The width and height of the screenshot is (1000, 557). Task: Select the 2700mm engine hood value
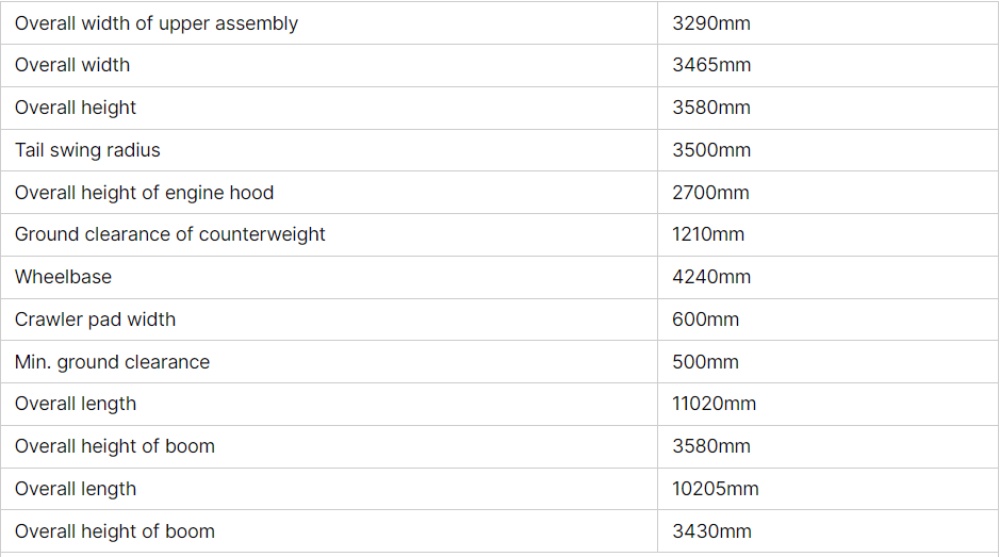[x=712, y=193]
